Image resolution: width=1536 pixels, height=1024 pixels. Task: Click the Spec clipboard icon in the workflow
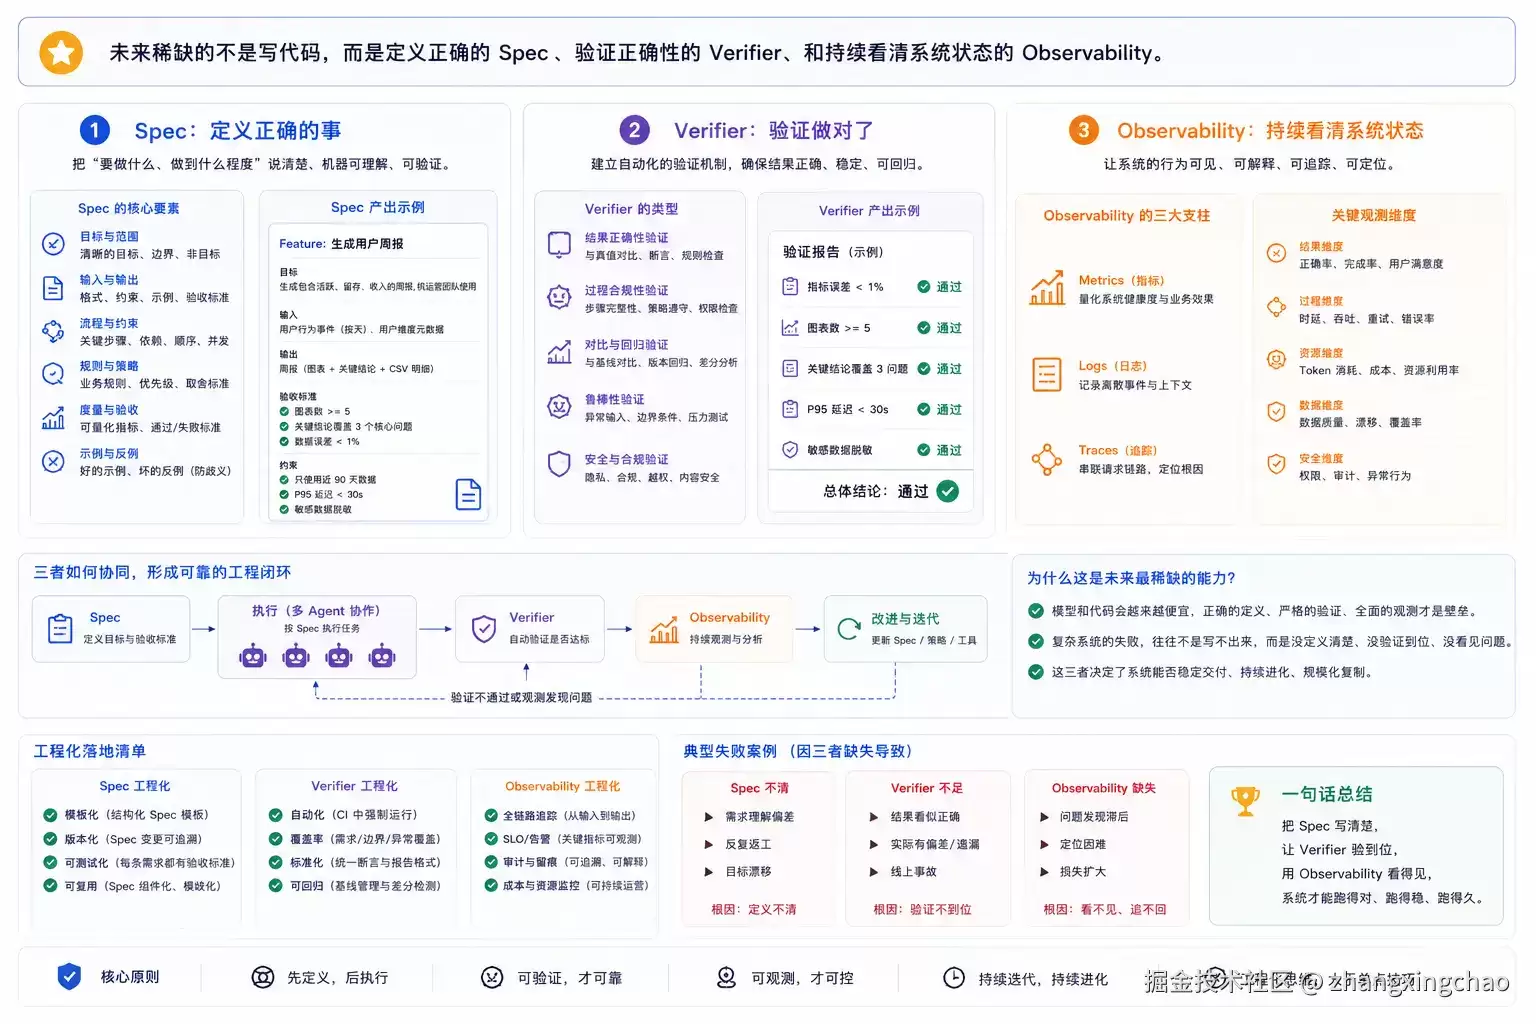coord(60,628)
